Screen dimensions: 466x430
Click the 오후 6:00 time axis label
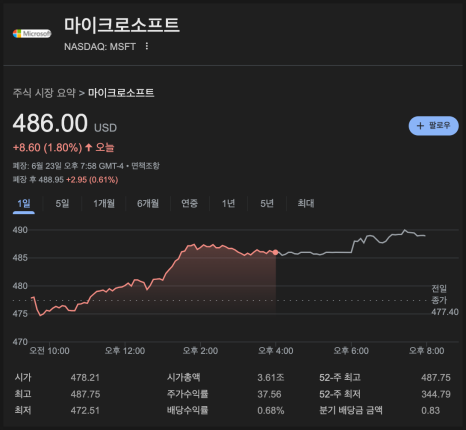351,351
